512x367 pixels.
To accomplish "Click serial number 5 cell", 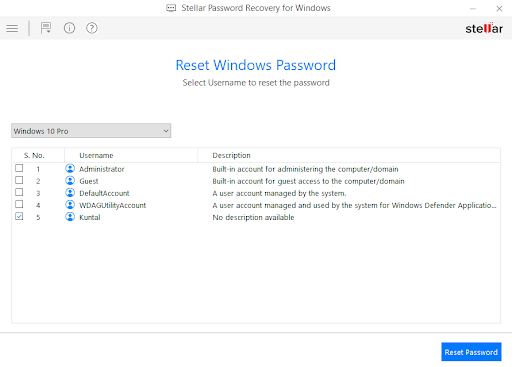I will coord(38,217).
